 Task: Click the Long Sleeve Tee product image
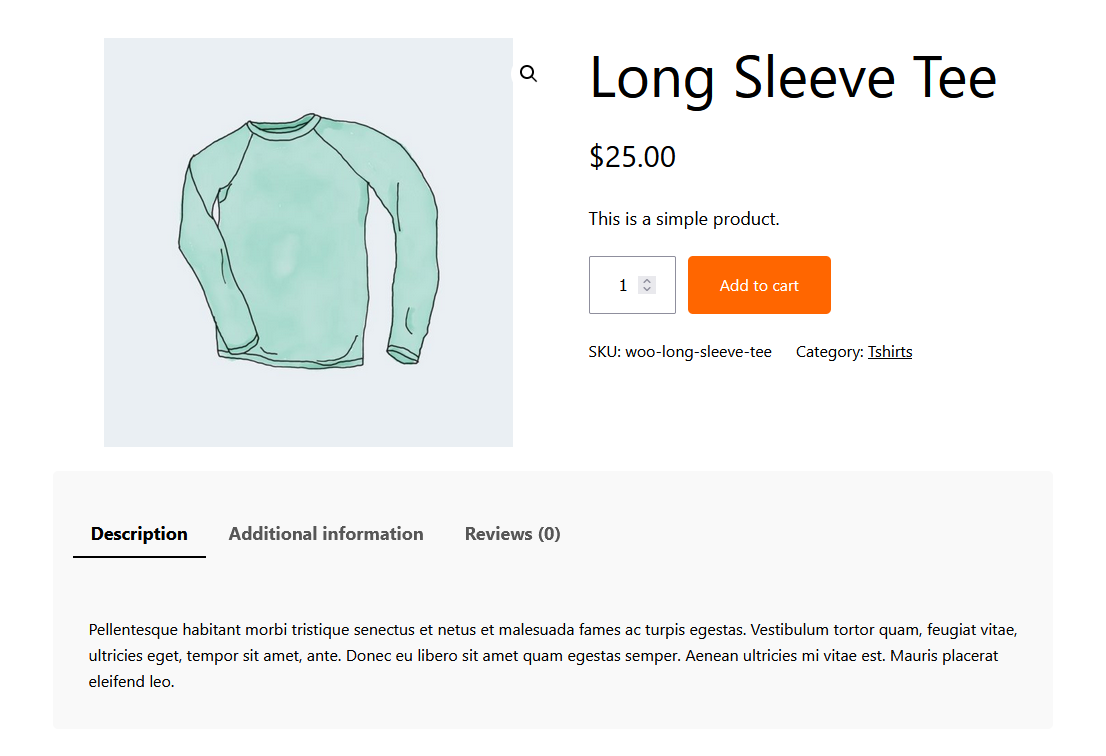(308, 242)
